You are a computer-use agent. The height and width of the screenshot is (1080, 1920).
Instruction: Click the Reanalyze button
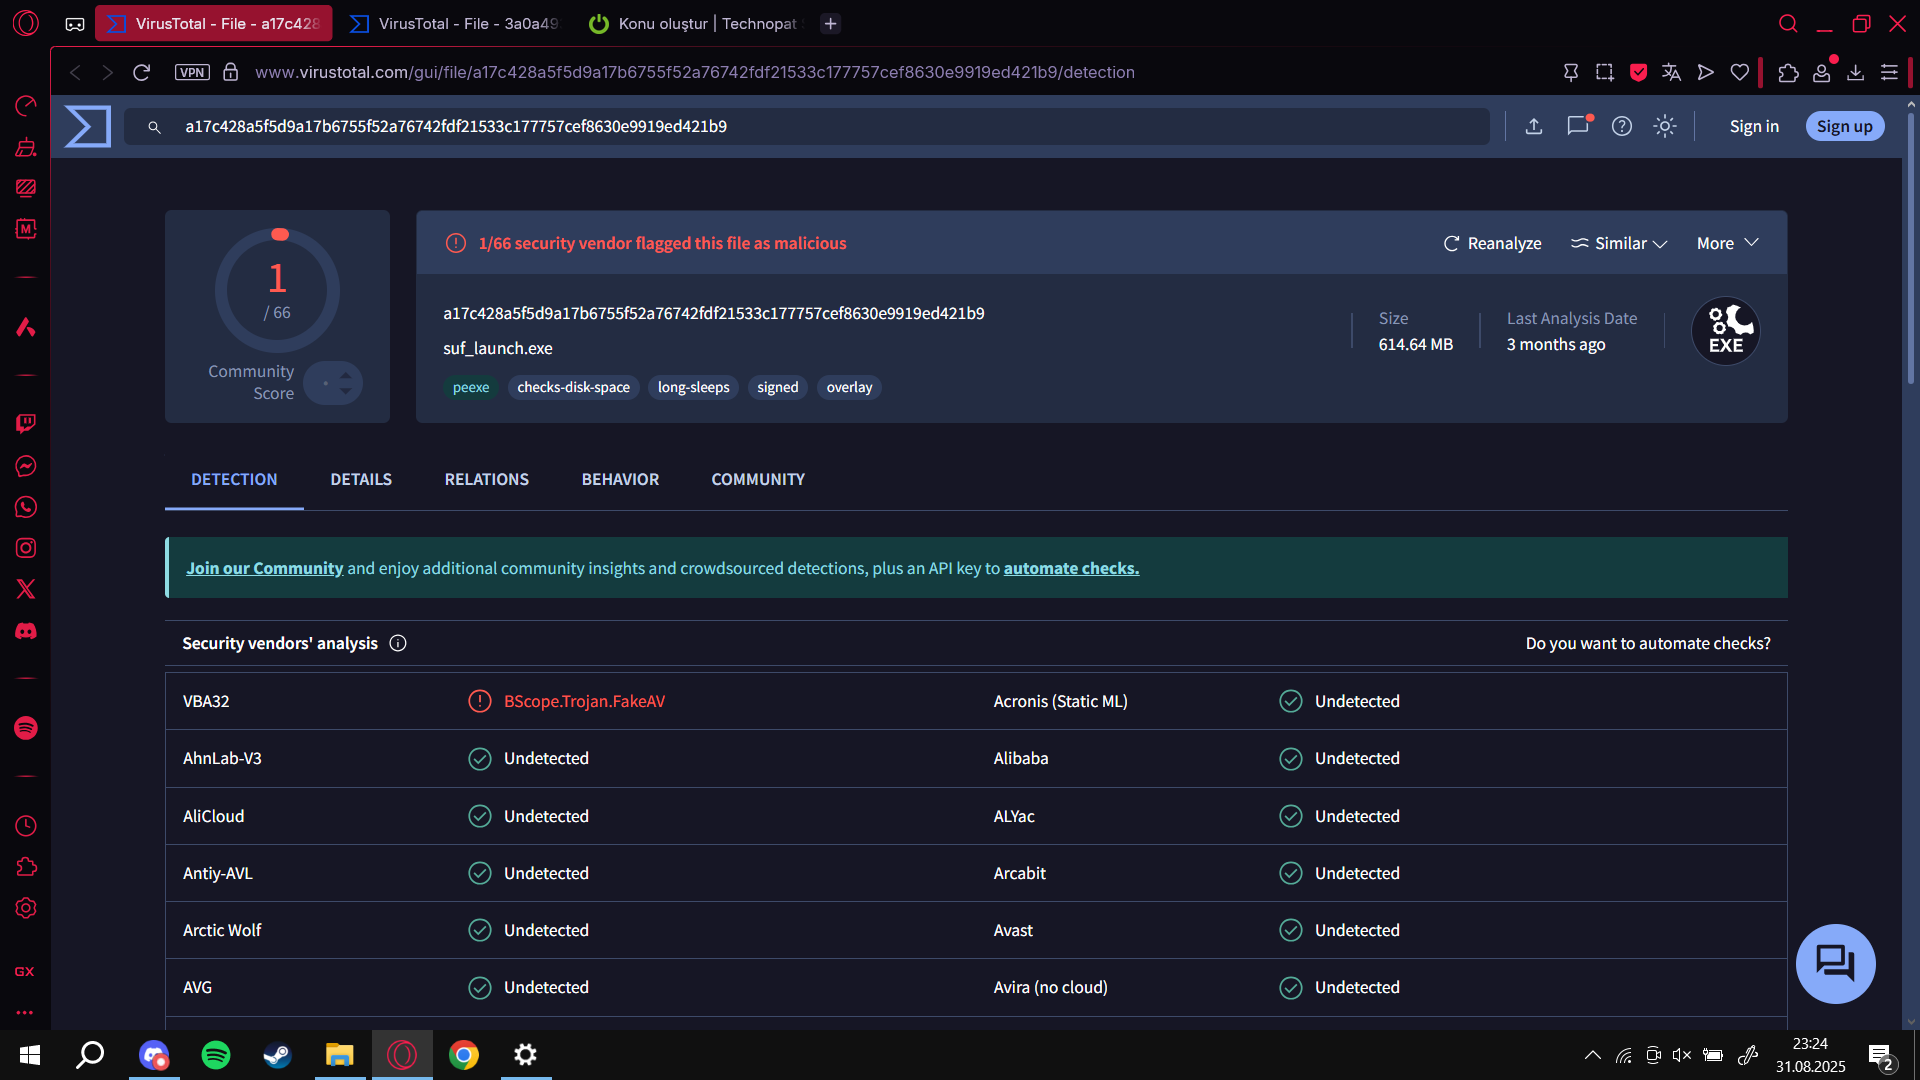click(1492, 243)
